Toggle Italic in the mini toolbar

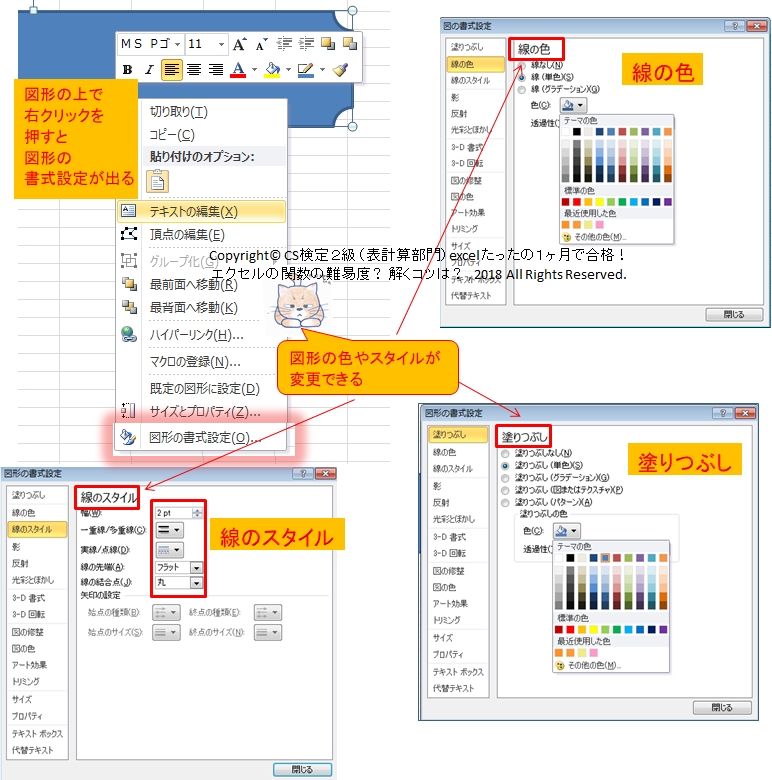point(149,70)
